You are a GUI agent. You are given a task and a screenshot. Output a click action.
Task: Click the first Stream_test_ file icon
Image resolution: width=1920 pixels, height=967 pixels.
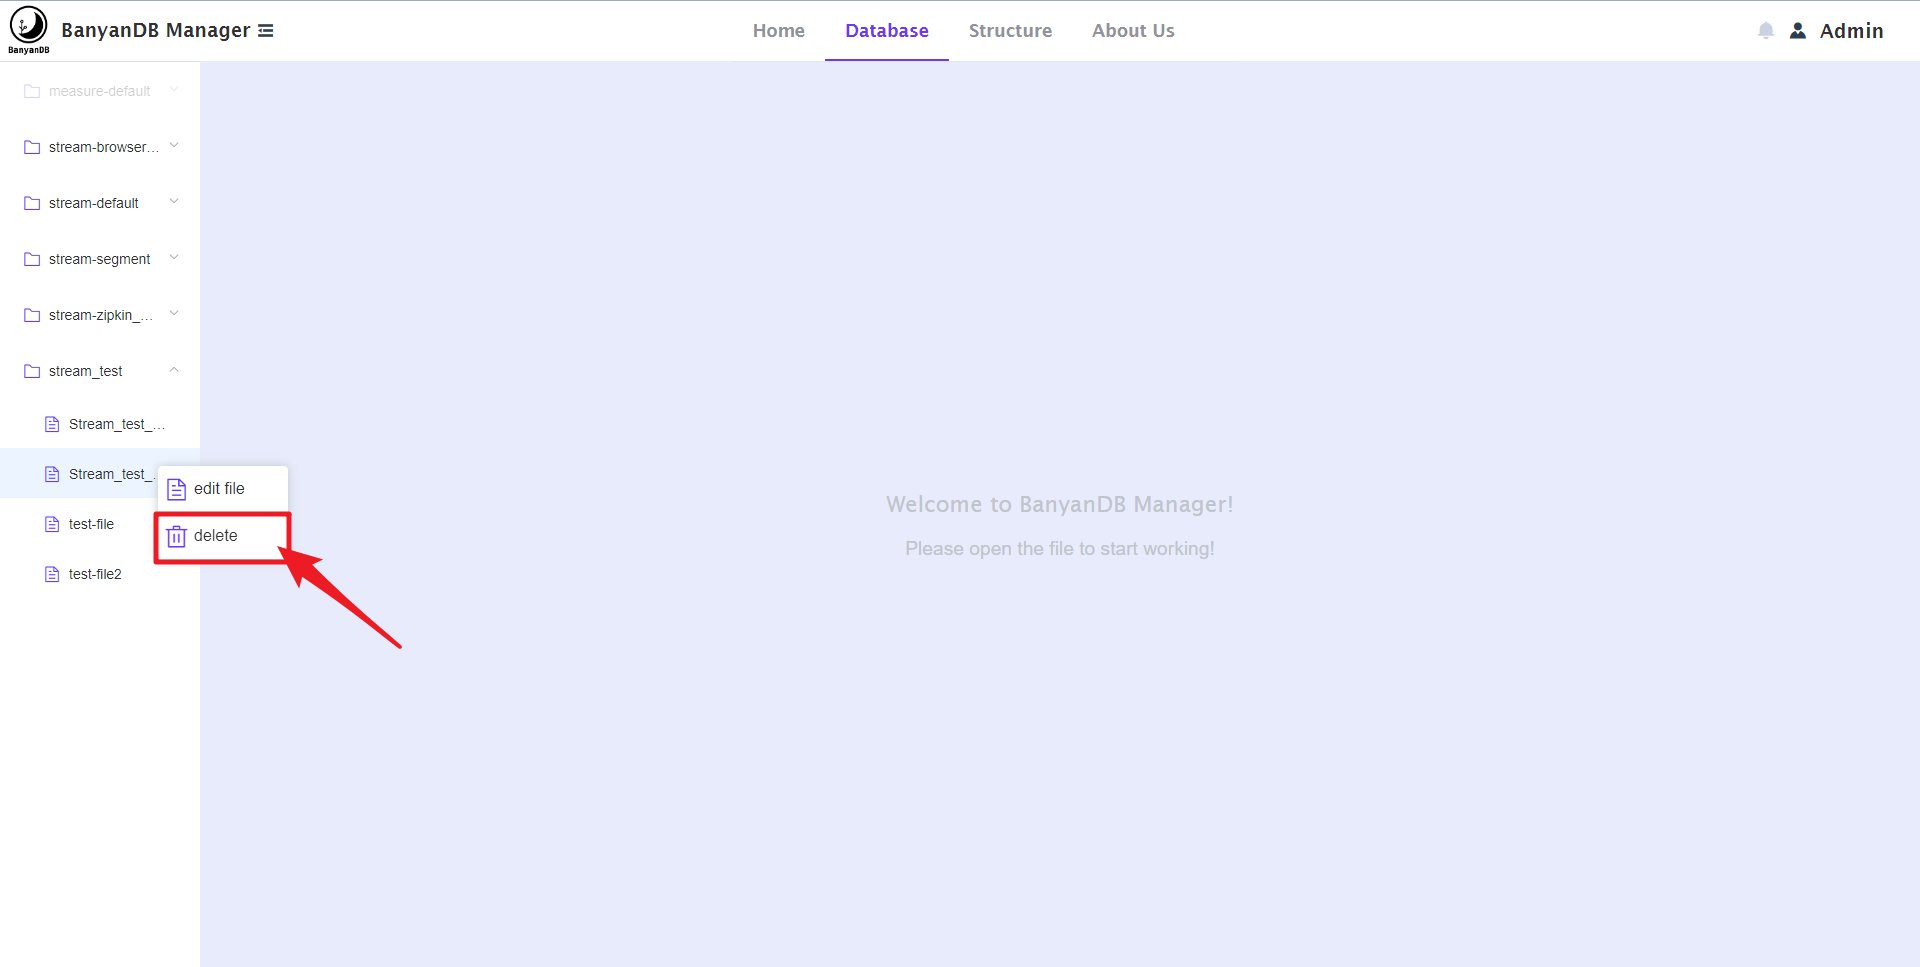52,424
